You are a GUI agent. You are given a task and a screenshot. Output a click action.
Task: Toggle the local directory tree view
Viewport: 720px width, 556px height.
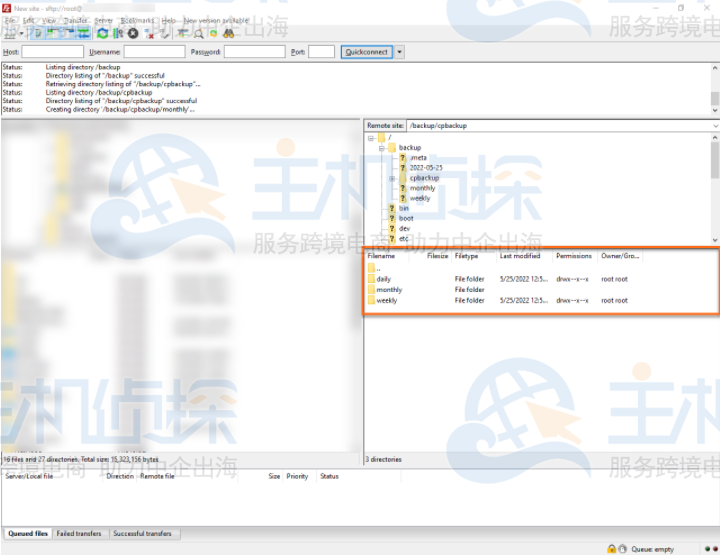click(x=53, y=34)
